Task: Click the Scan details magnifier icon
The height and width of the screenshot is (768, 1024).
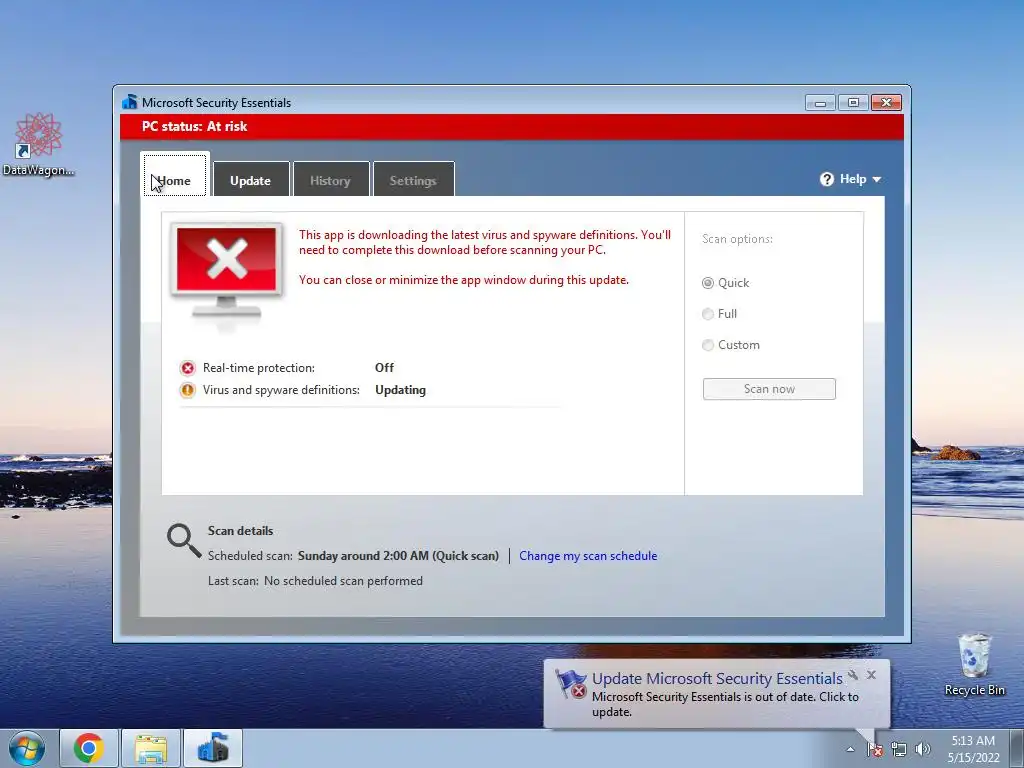Action: click(184, 541)
